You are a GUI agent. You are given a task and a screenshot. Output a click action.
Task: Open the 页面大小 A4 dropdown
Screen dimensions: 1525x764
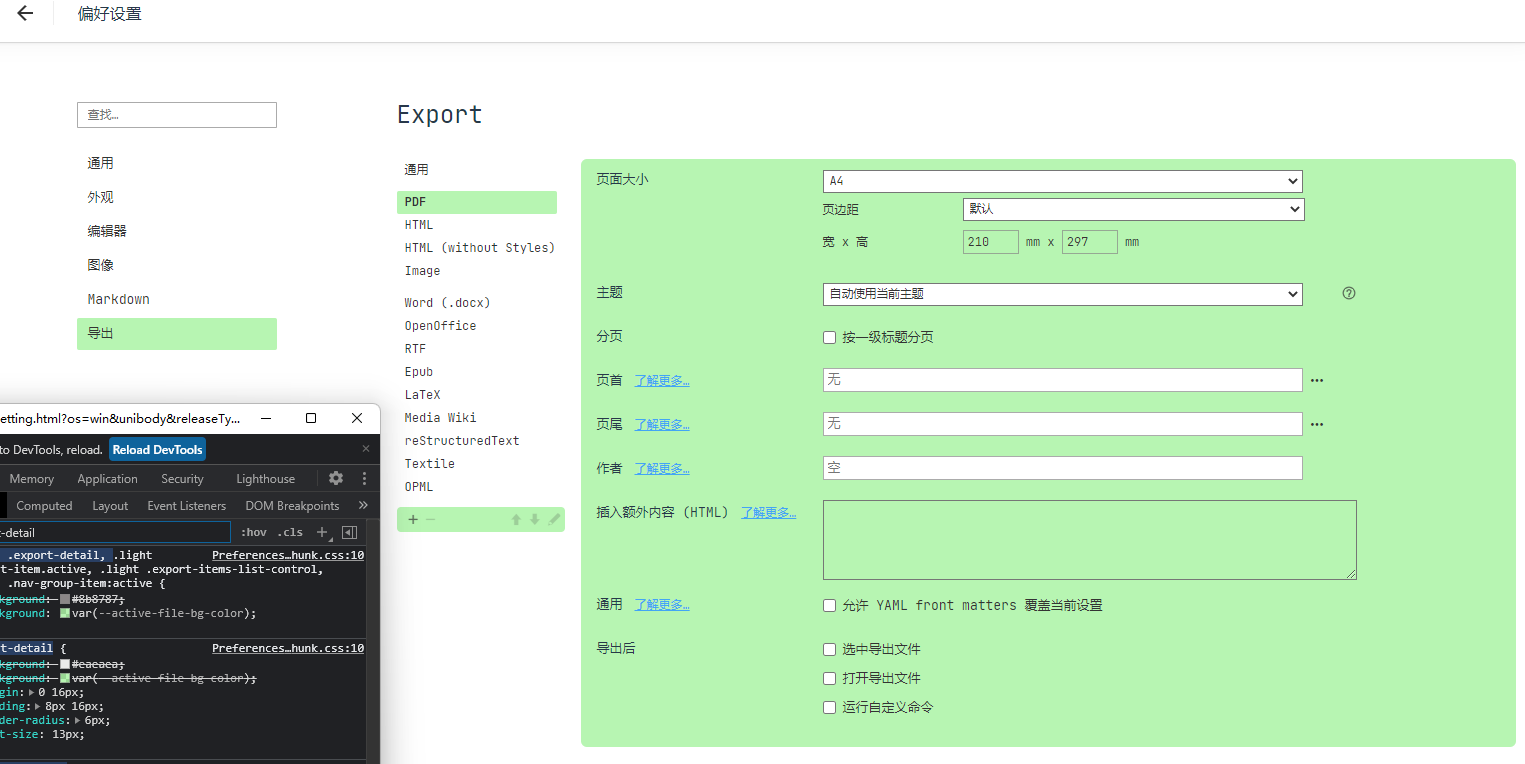click(x=1063, y=181)
